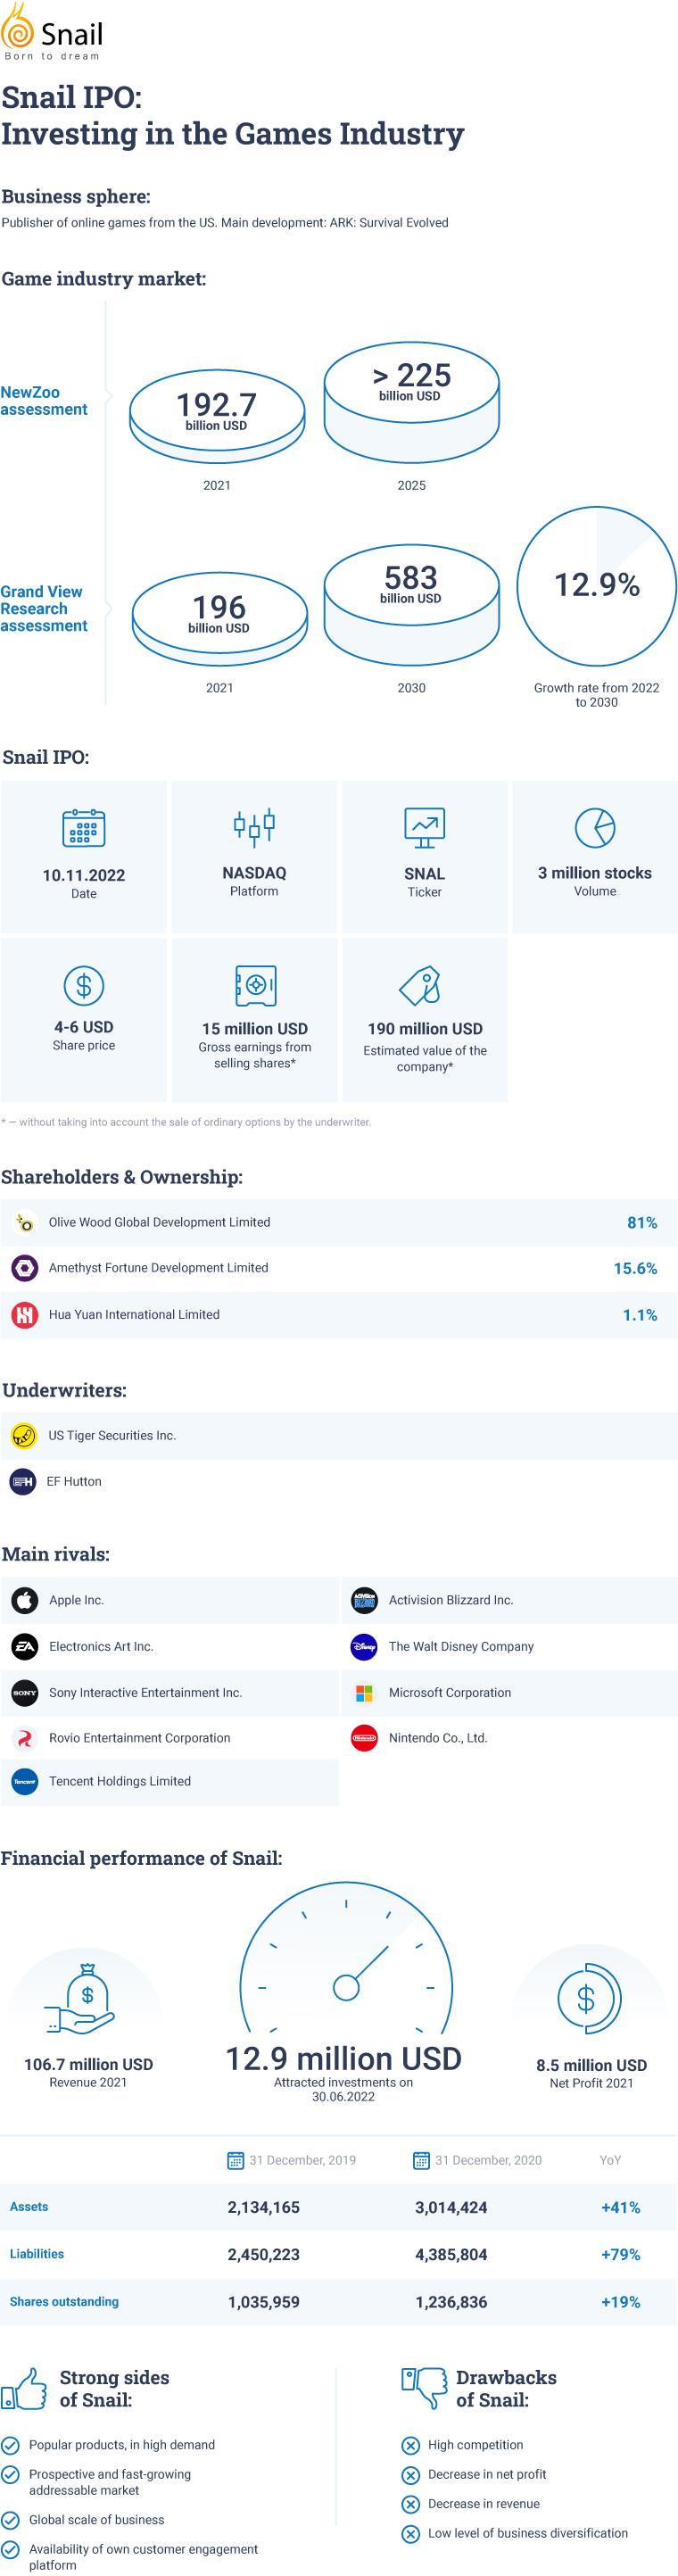Click checkmark beside Global scale of business

(10, 2520)
